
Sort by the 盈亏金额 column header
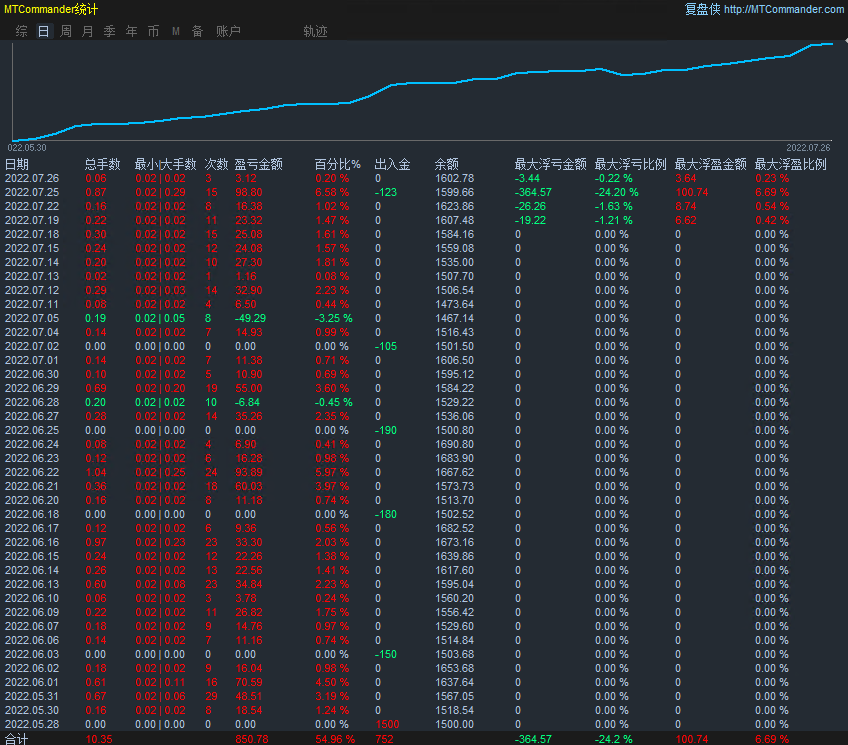point(258,164)
